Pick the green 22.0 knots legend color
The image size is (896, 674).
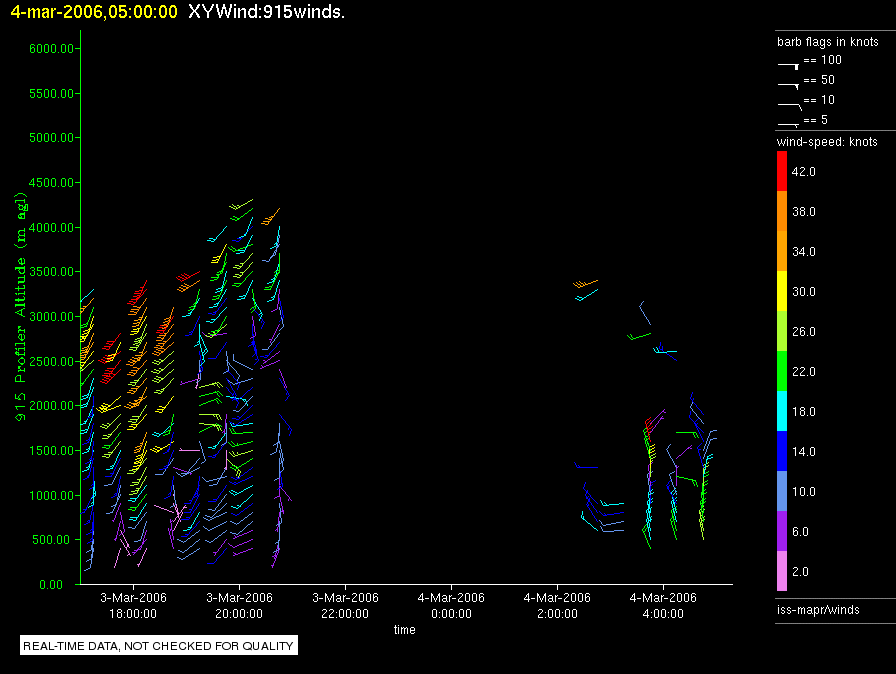pos(782,372)
